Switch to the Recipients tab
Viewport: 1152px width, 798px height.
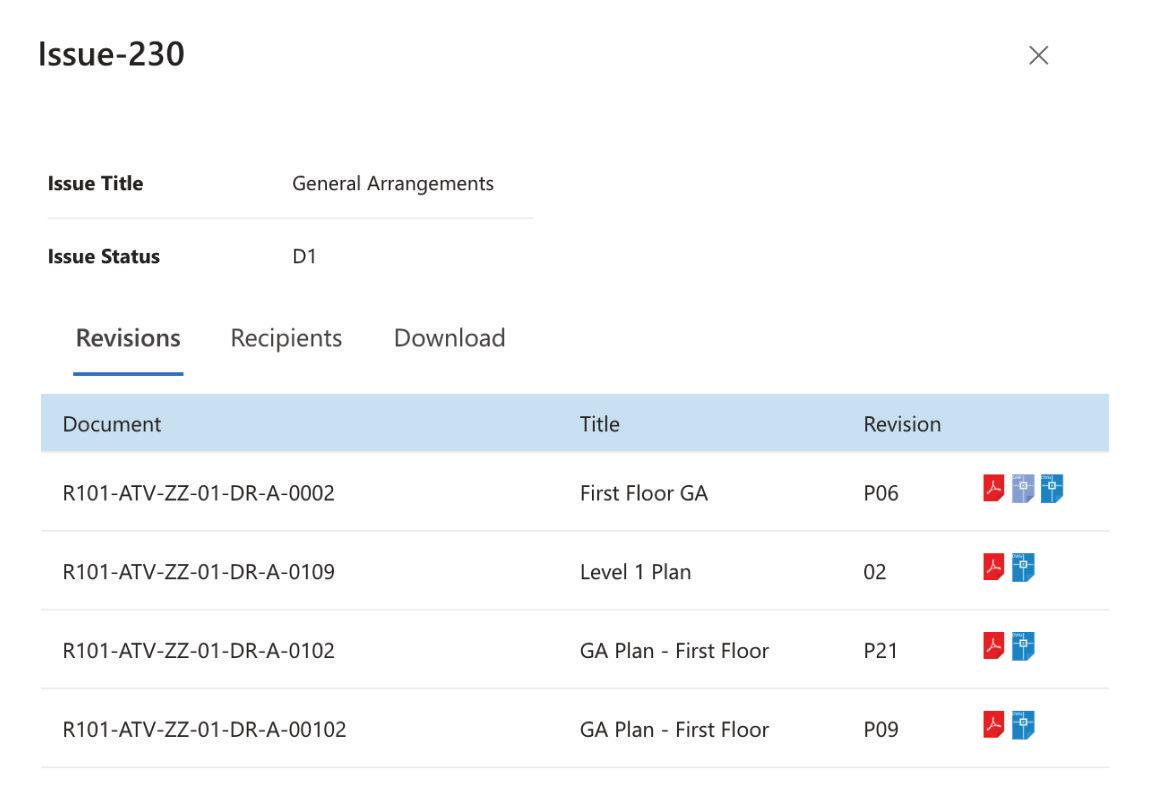(x=286, y=338)
